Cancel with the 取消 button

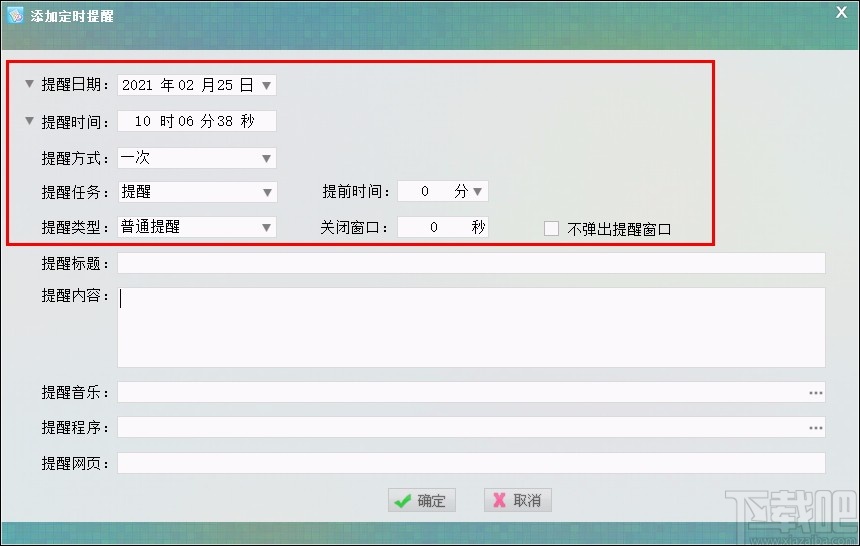[x=518, y=500]
